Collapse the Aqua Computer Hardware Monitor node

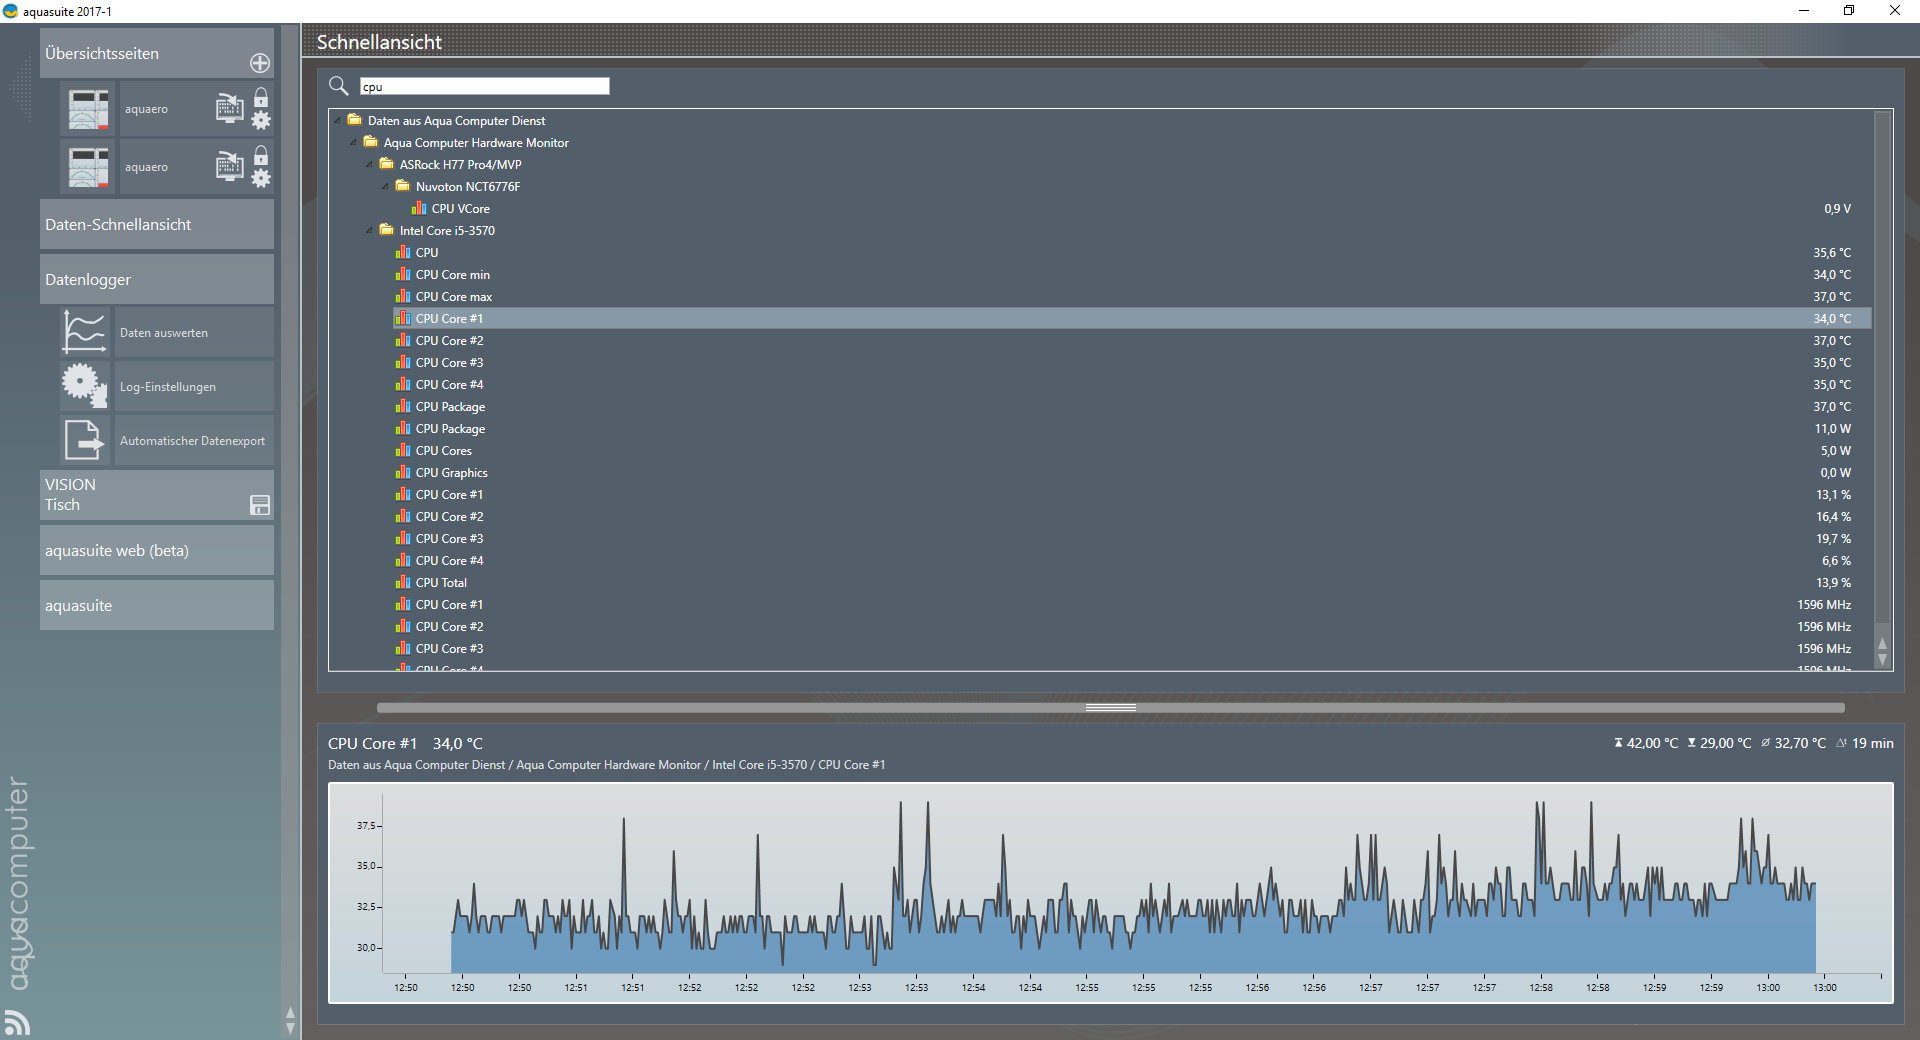tap(354, 142)
